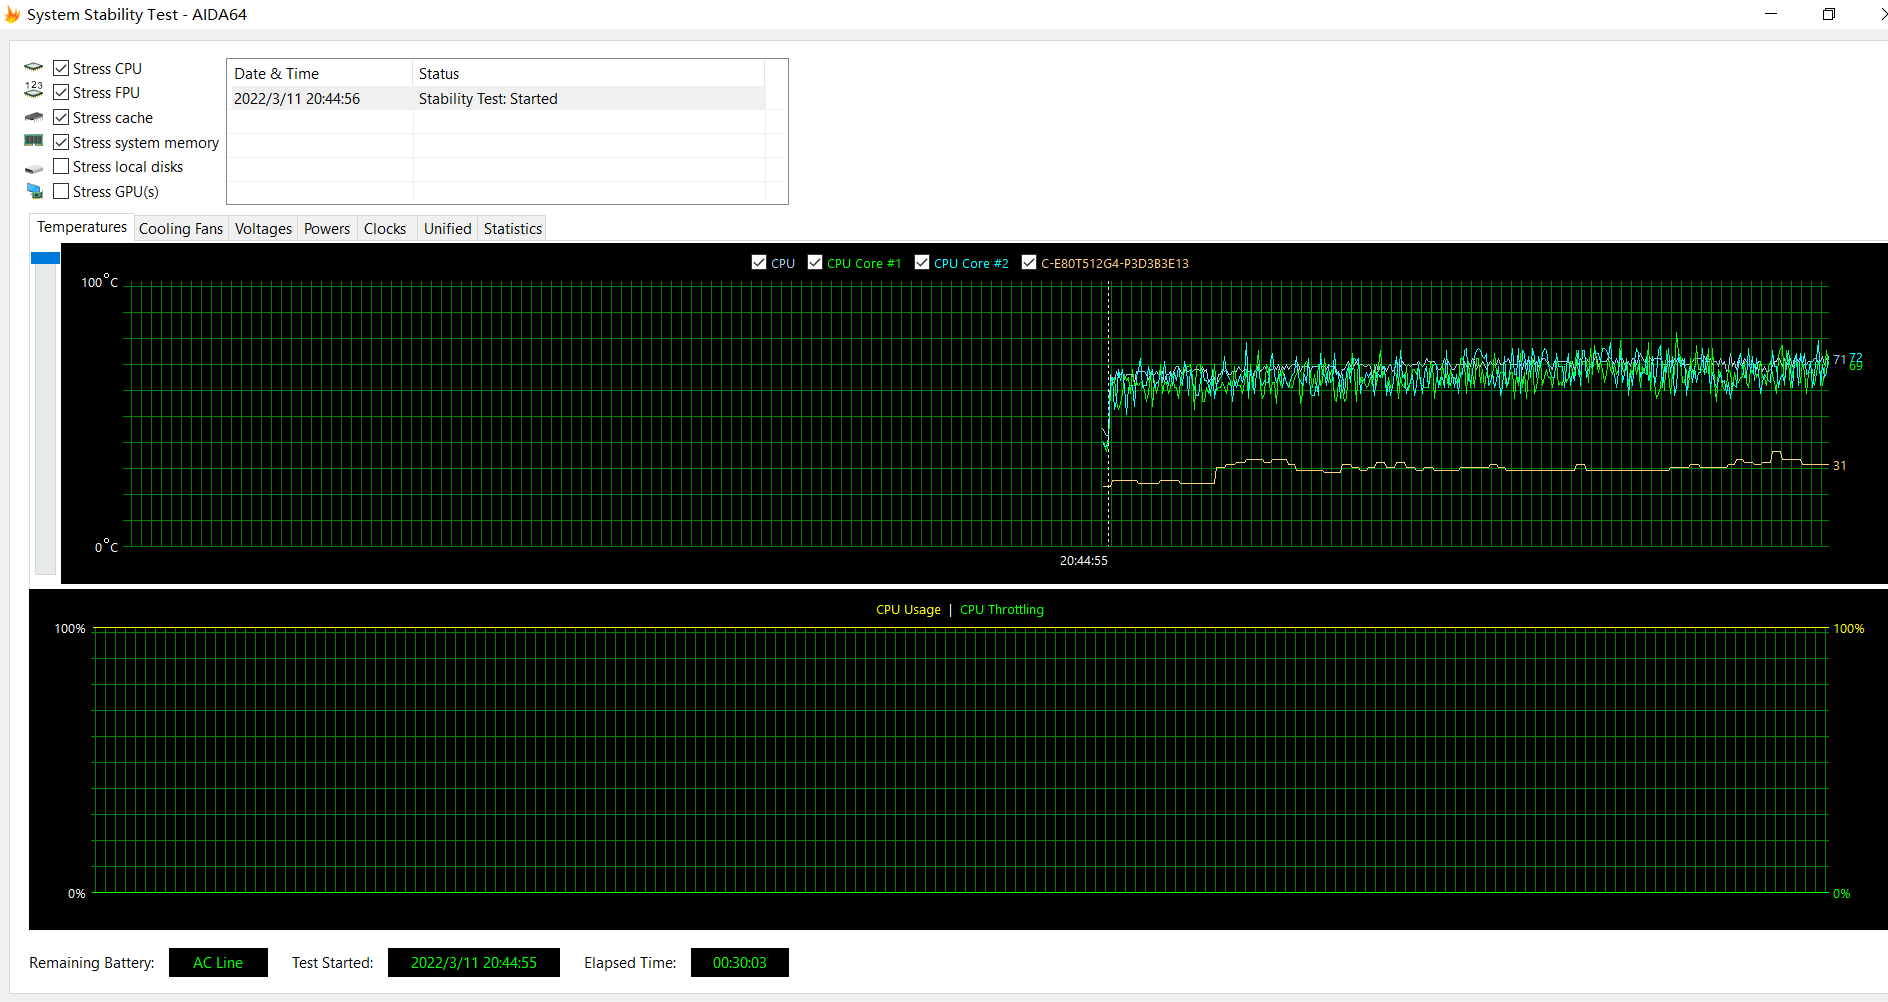Enable the Stress local disks option
This screenshot has width=1888, height=1002.
coord(61,166)
